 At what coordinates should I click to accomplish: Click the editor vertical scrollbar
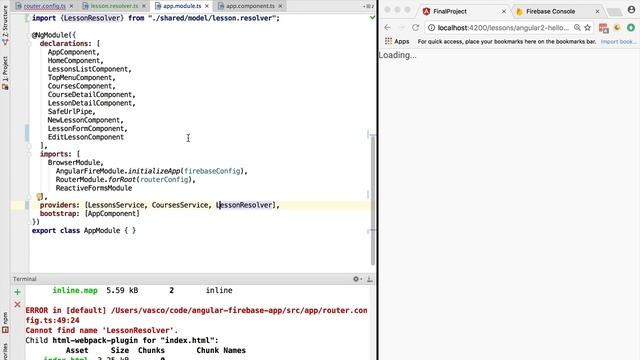(373, 200)
